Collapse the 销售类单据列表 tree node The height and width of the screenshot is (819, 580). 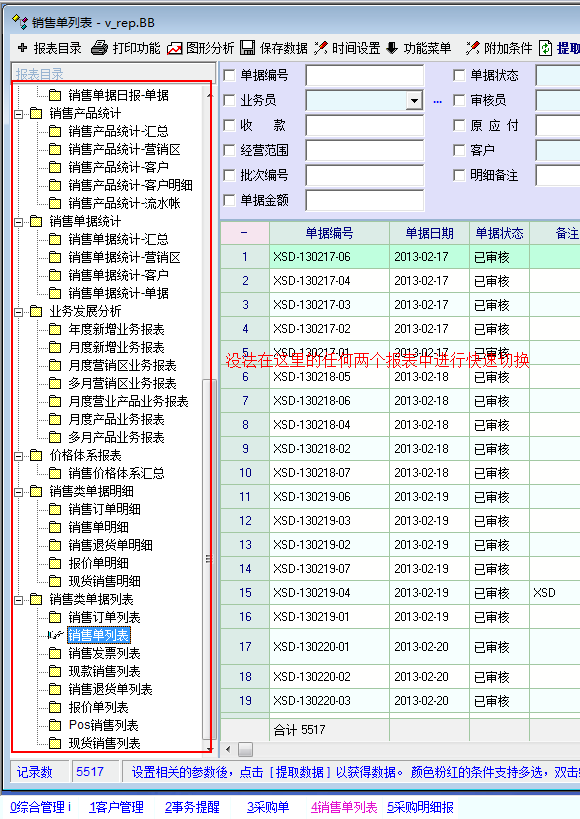click(19, 600)
